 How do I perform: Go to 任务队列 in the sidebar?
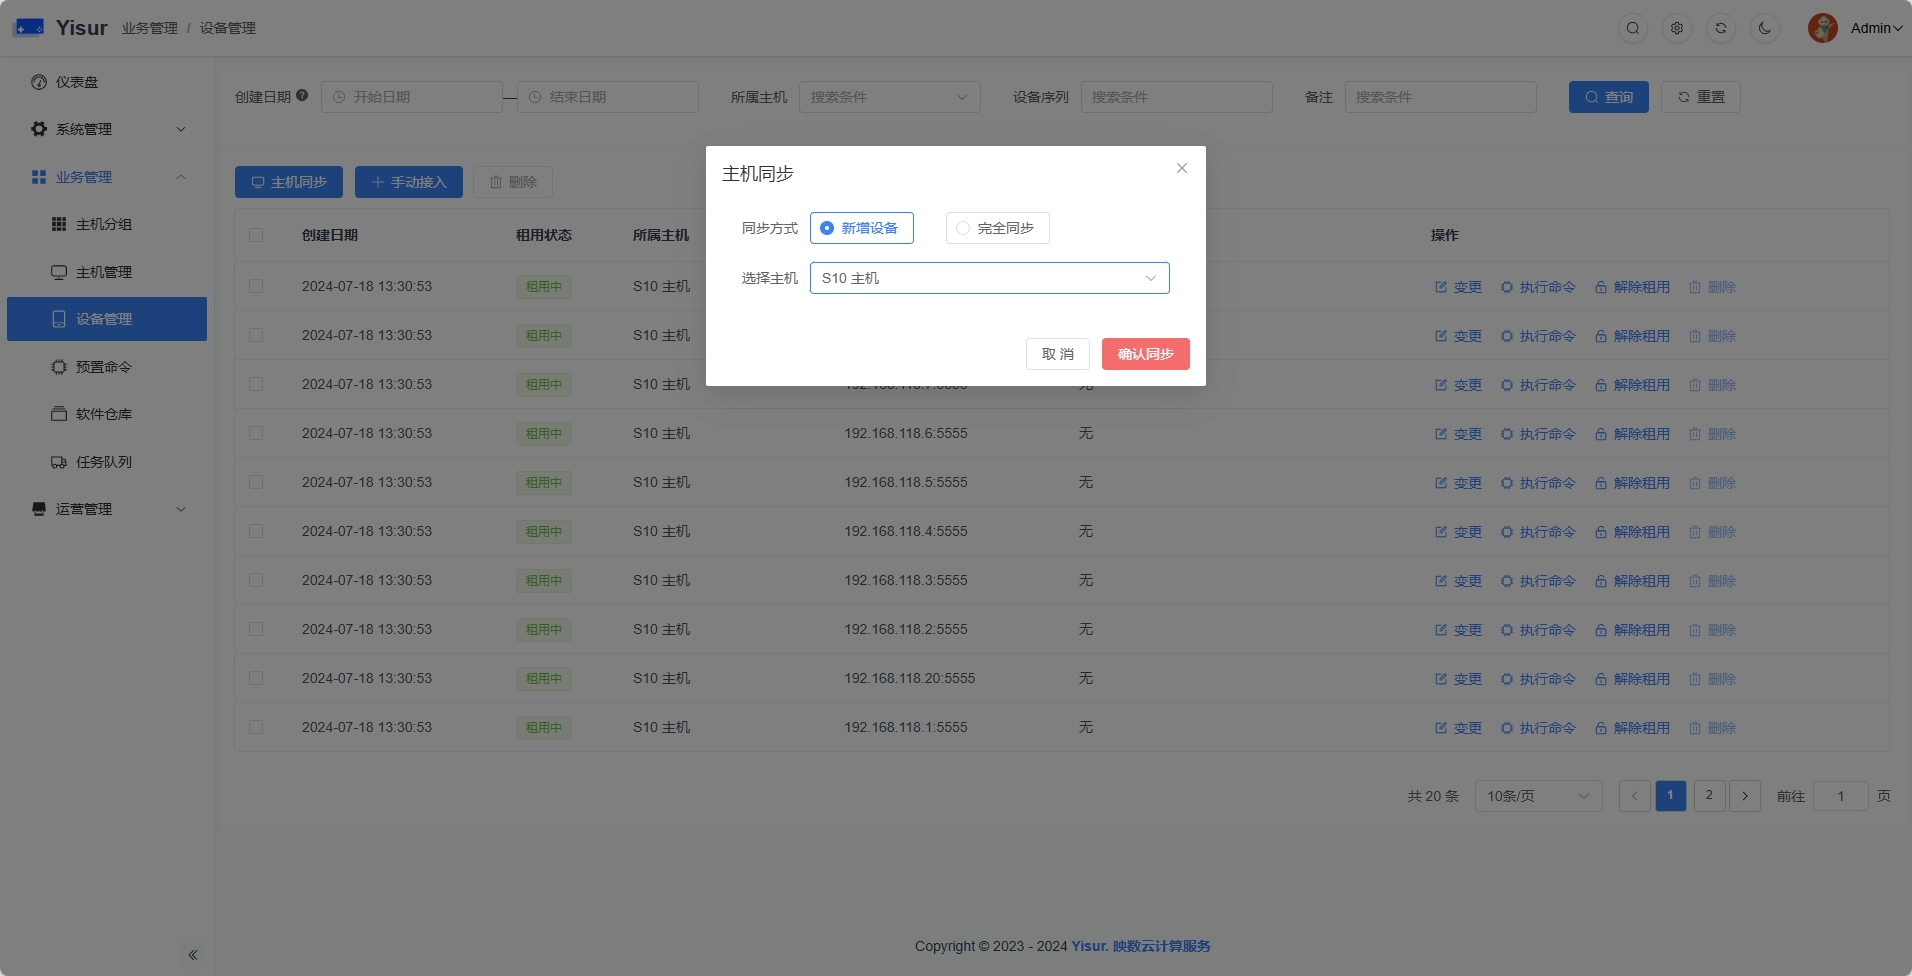coord(104,462)
